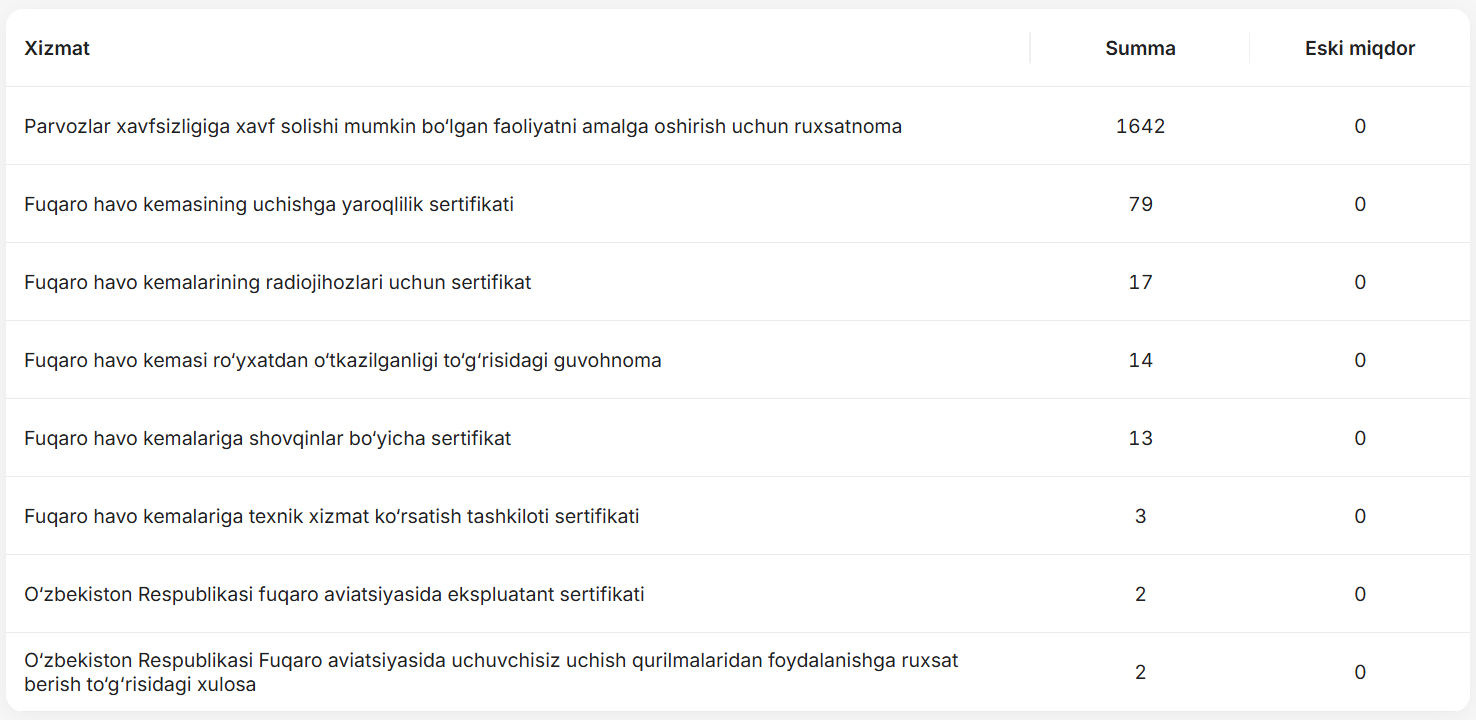
Task: Select Fuqaro havo kemasining uchishga yaroqlilik sertifikati
Action: click(x=269, y=204)
